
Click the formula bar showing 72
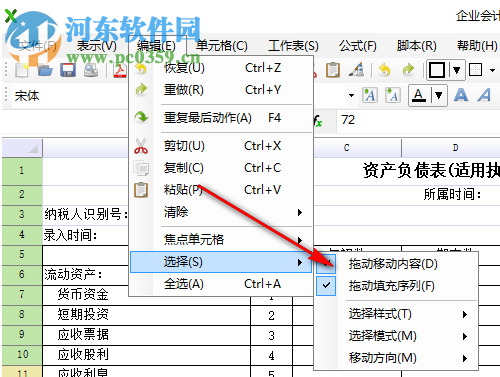tap(418, 120)
